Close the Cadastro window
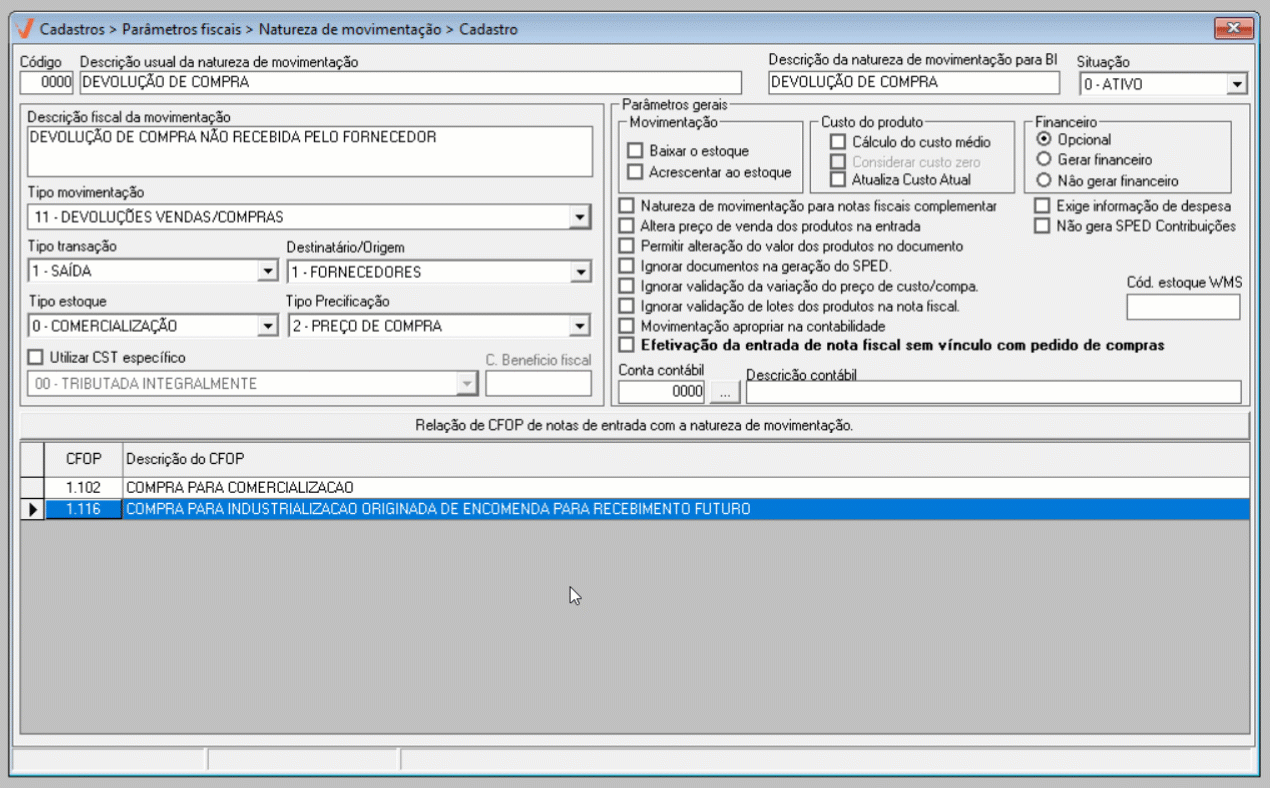Viewport: 1270px width, 788px height. (1233, 28)
